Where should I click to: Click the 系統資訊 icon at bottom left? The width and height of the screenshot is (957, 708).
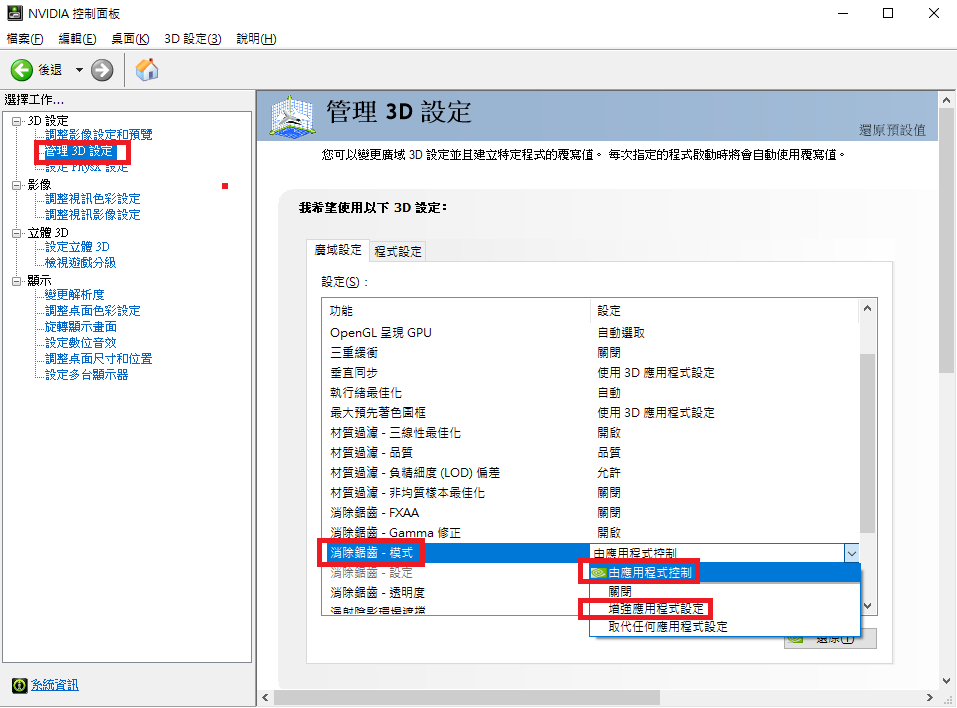coord(20,685)
